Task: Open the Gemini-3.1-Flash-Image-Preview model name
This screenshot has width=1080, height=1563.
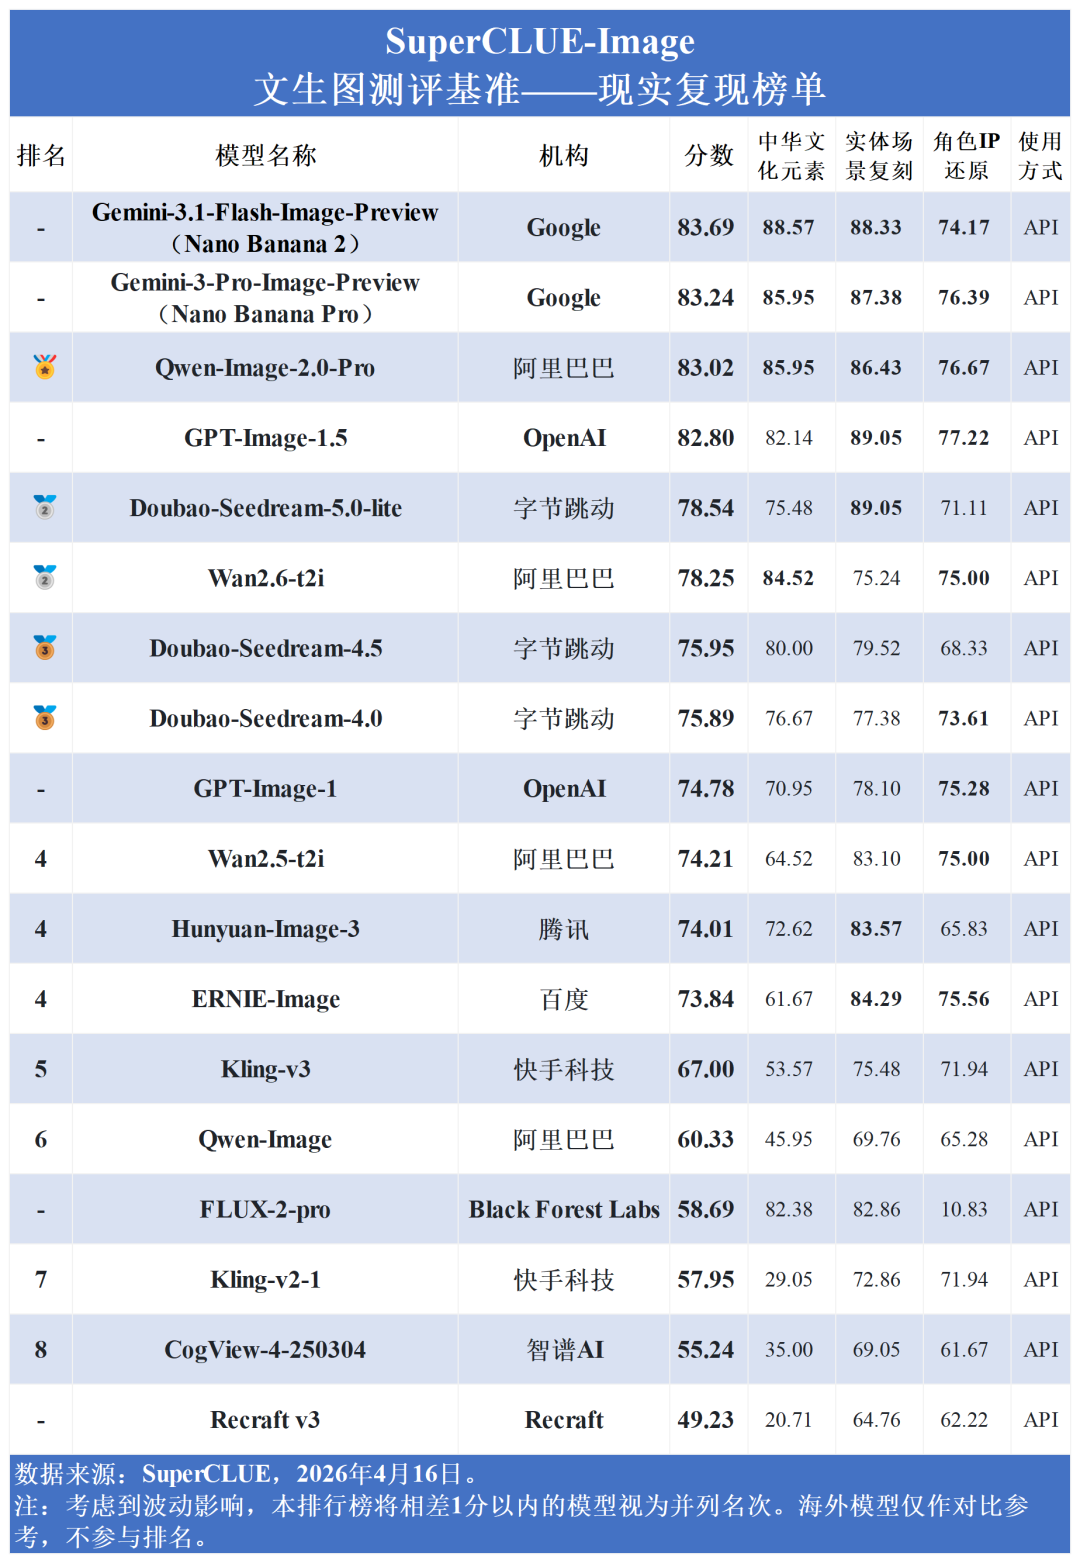Action: [265, 213]
